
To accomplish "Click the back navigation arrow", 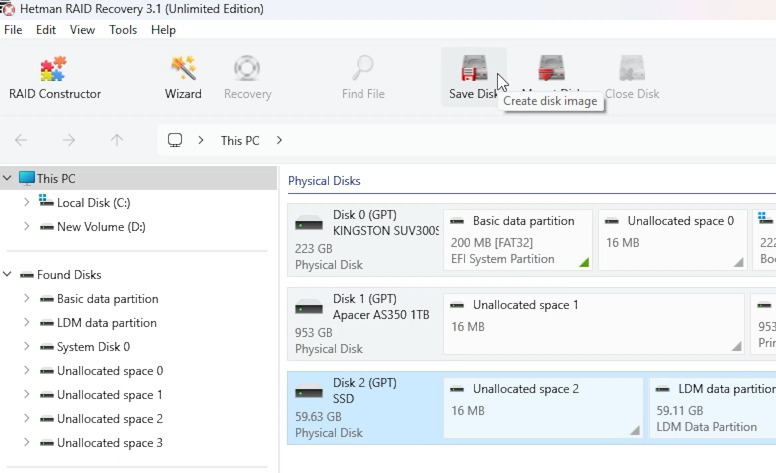I will (x=21, y=140).
